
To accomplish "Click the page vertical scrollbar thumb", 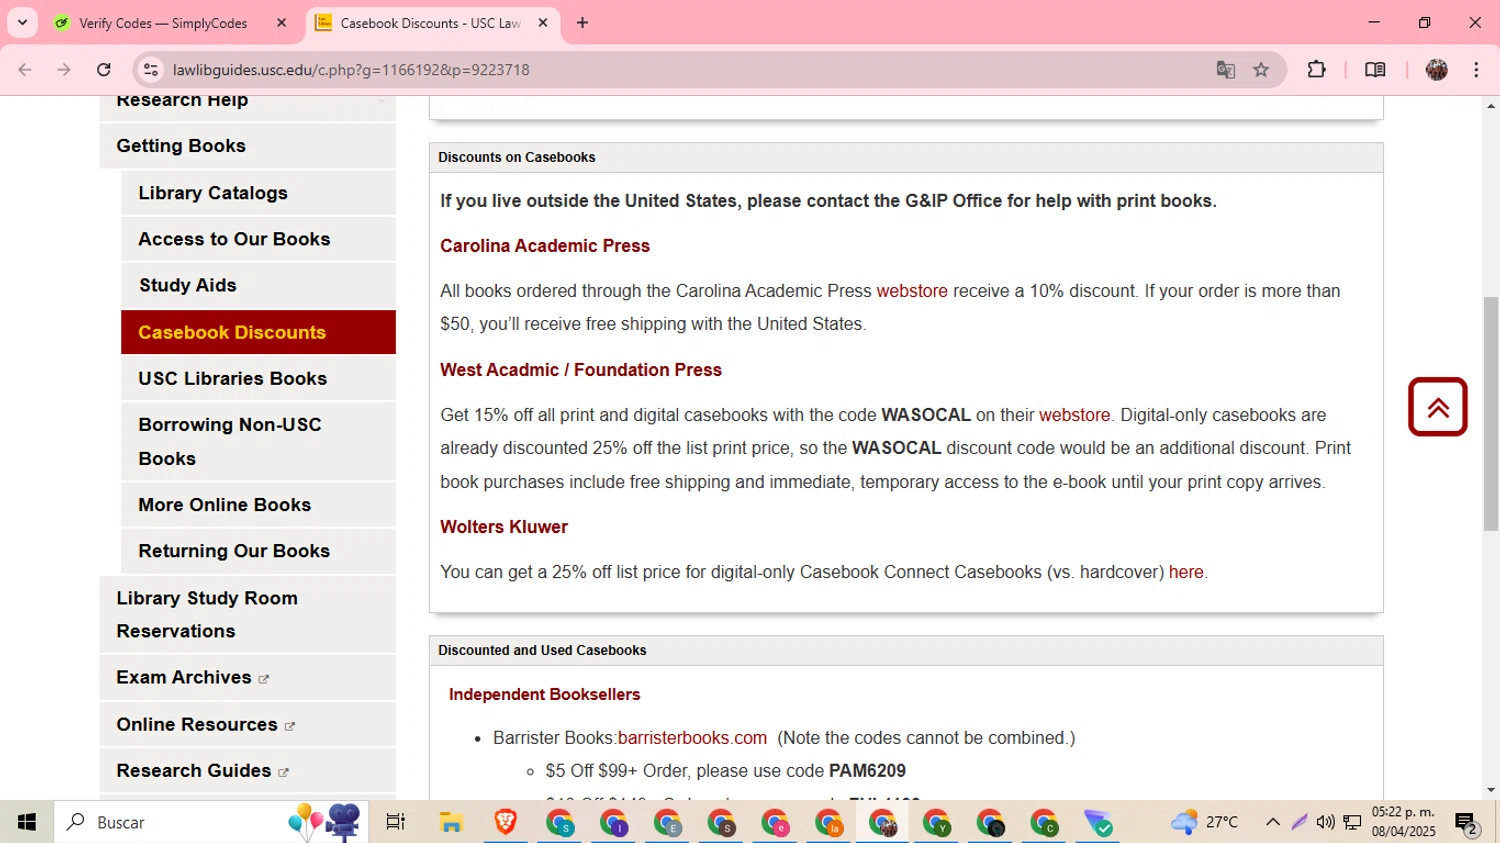I will tap(1491, 413).
